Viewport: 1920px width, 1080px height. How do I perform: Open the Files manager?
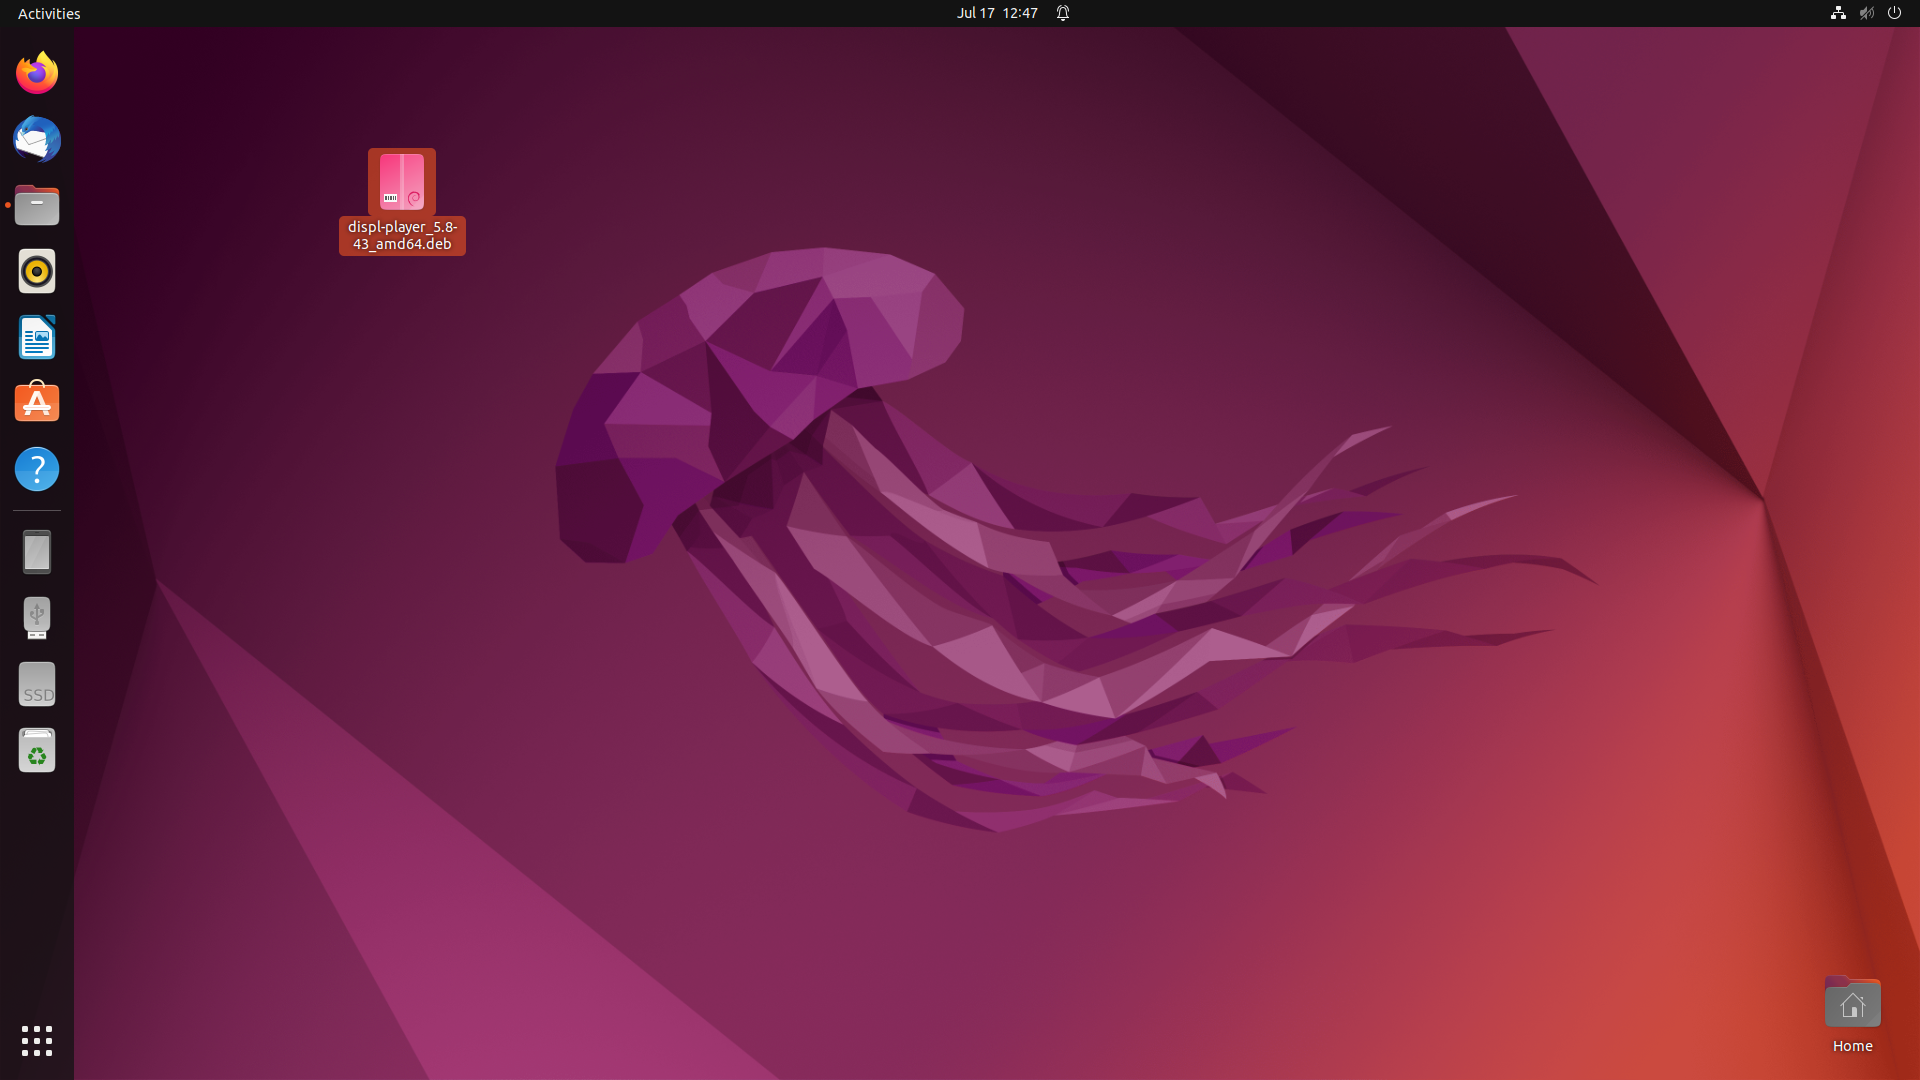point(37,206)
